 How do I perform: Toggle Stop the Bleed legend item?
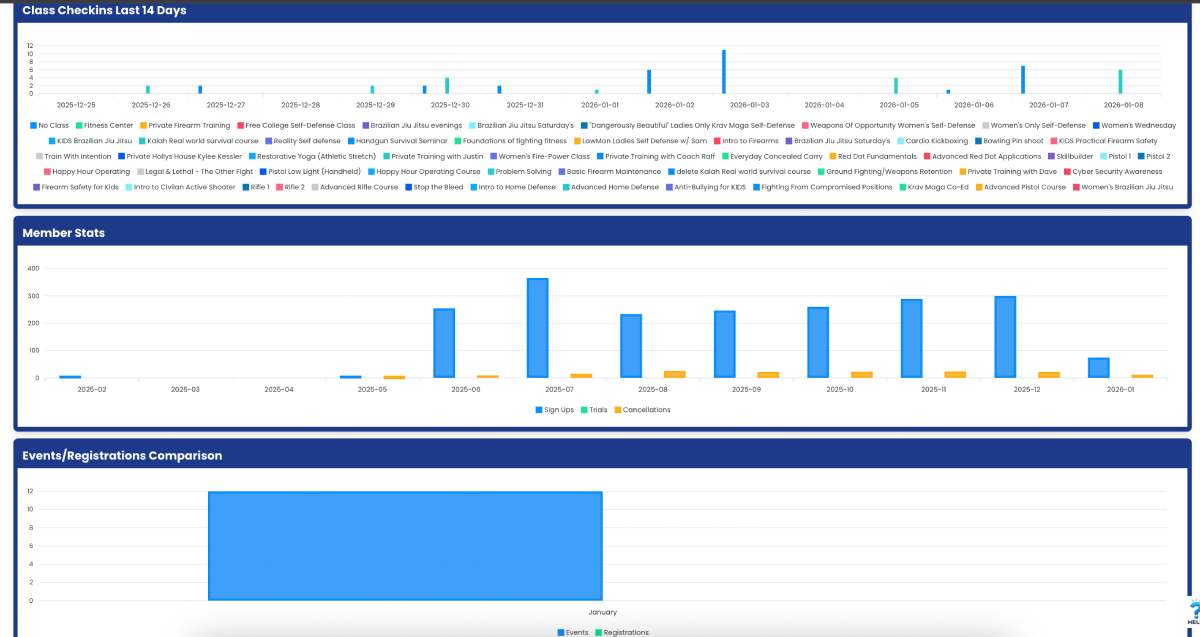tap(434, 187)
